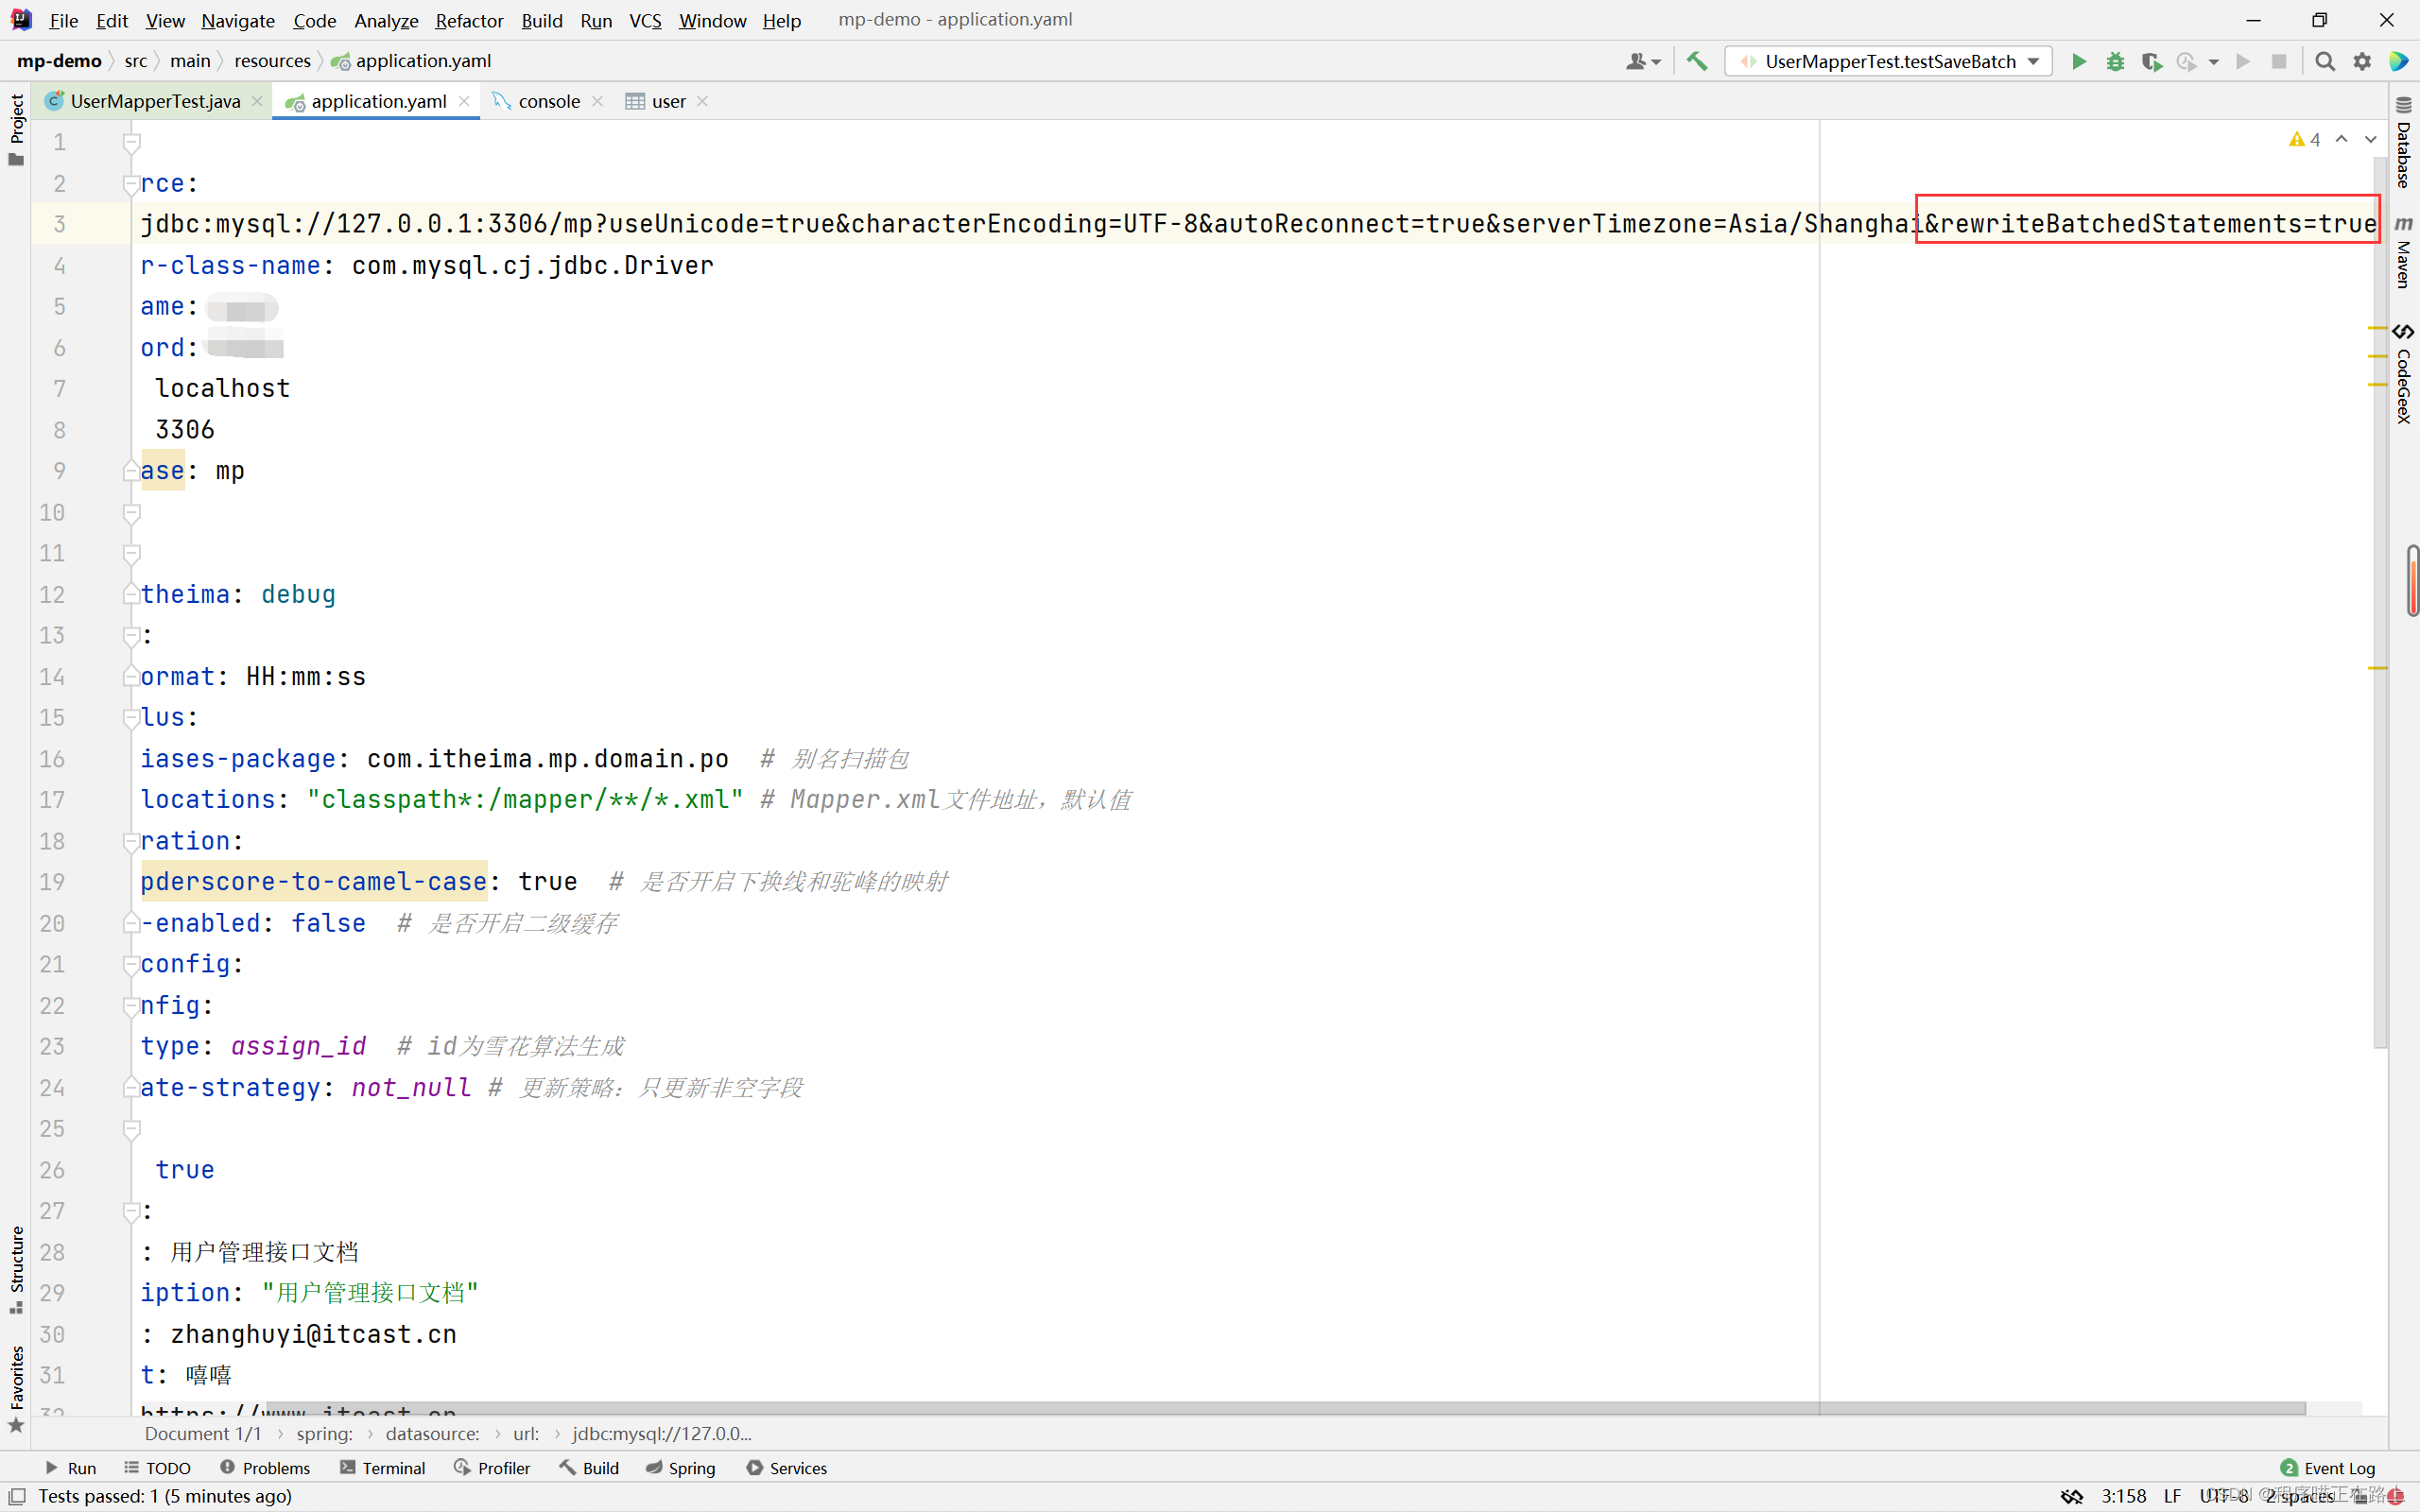Open the user account dropdown
The height and width of the screenshot is (1512, 2420).
[x=1642, y=62]
